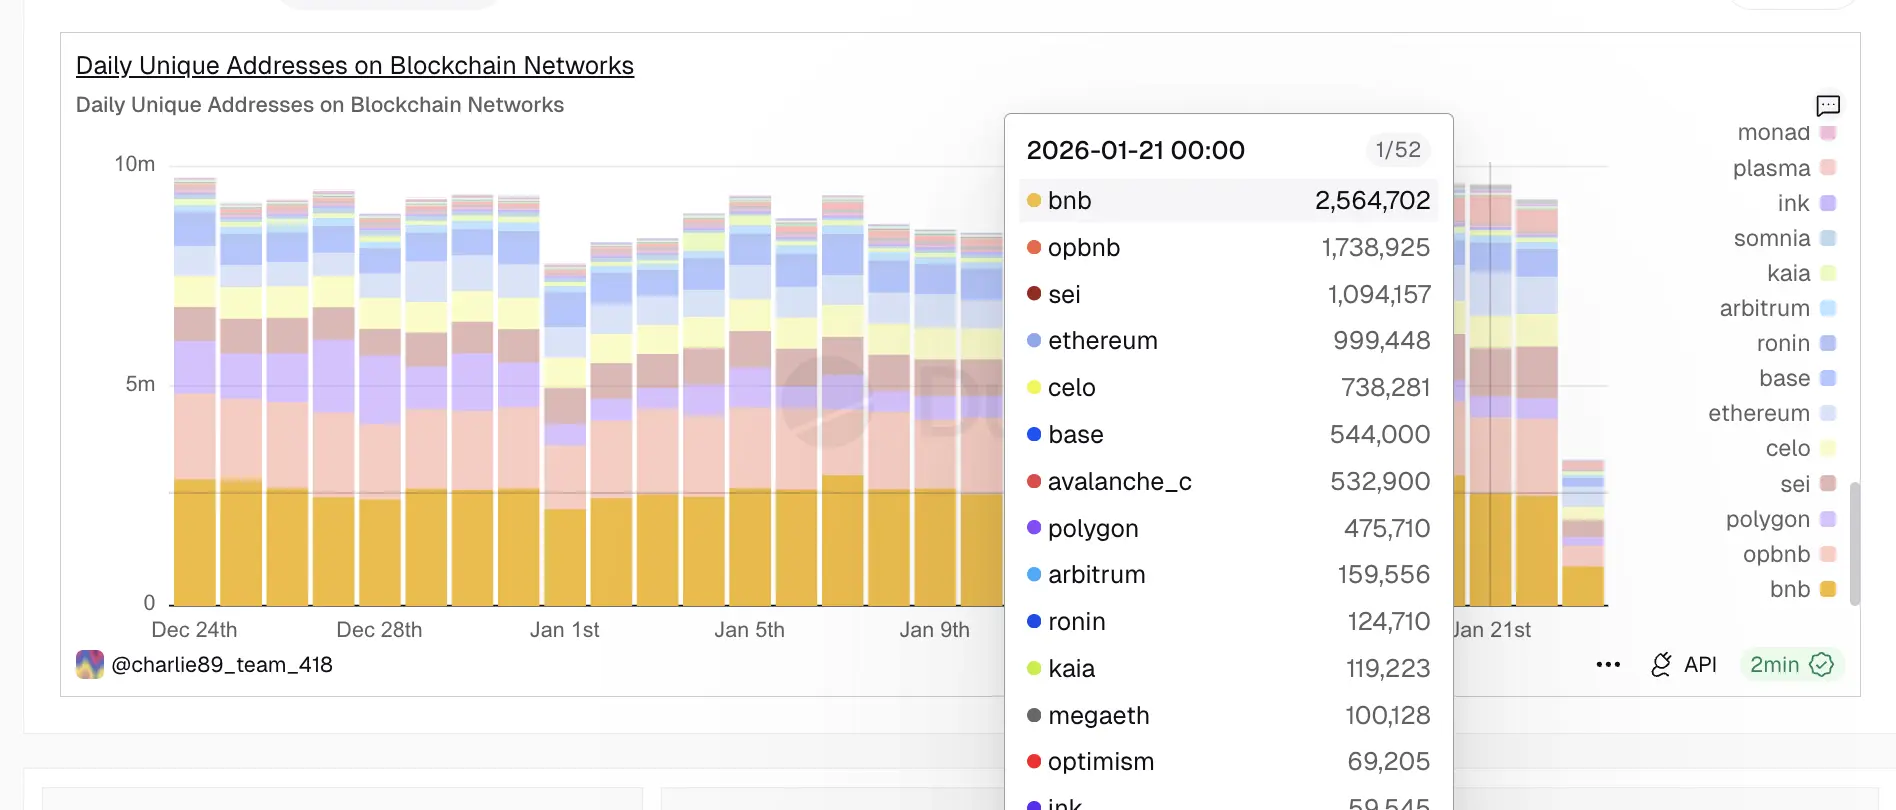This screenshot has width=1896, height=810.
Task: Click the Jan 5th x-axis label
Action: (749, 630)
